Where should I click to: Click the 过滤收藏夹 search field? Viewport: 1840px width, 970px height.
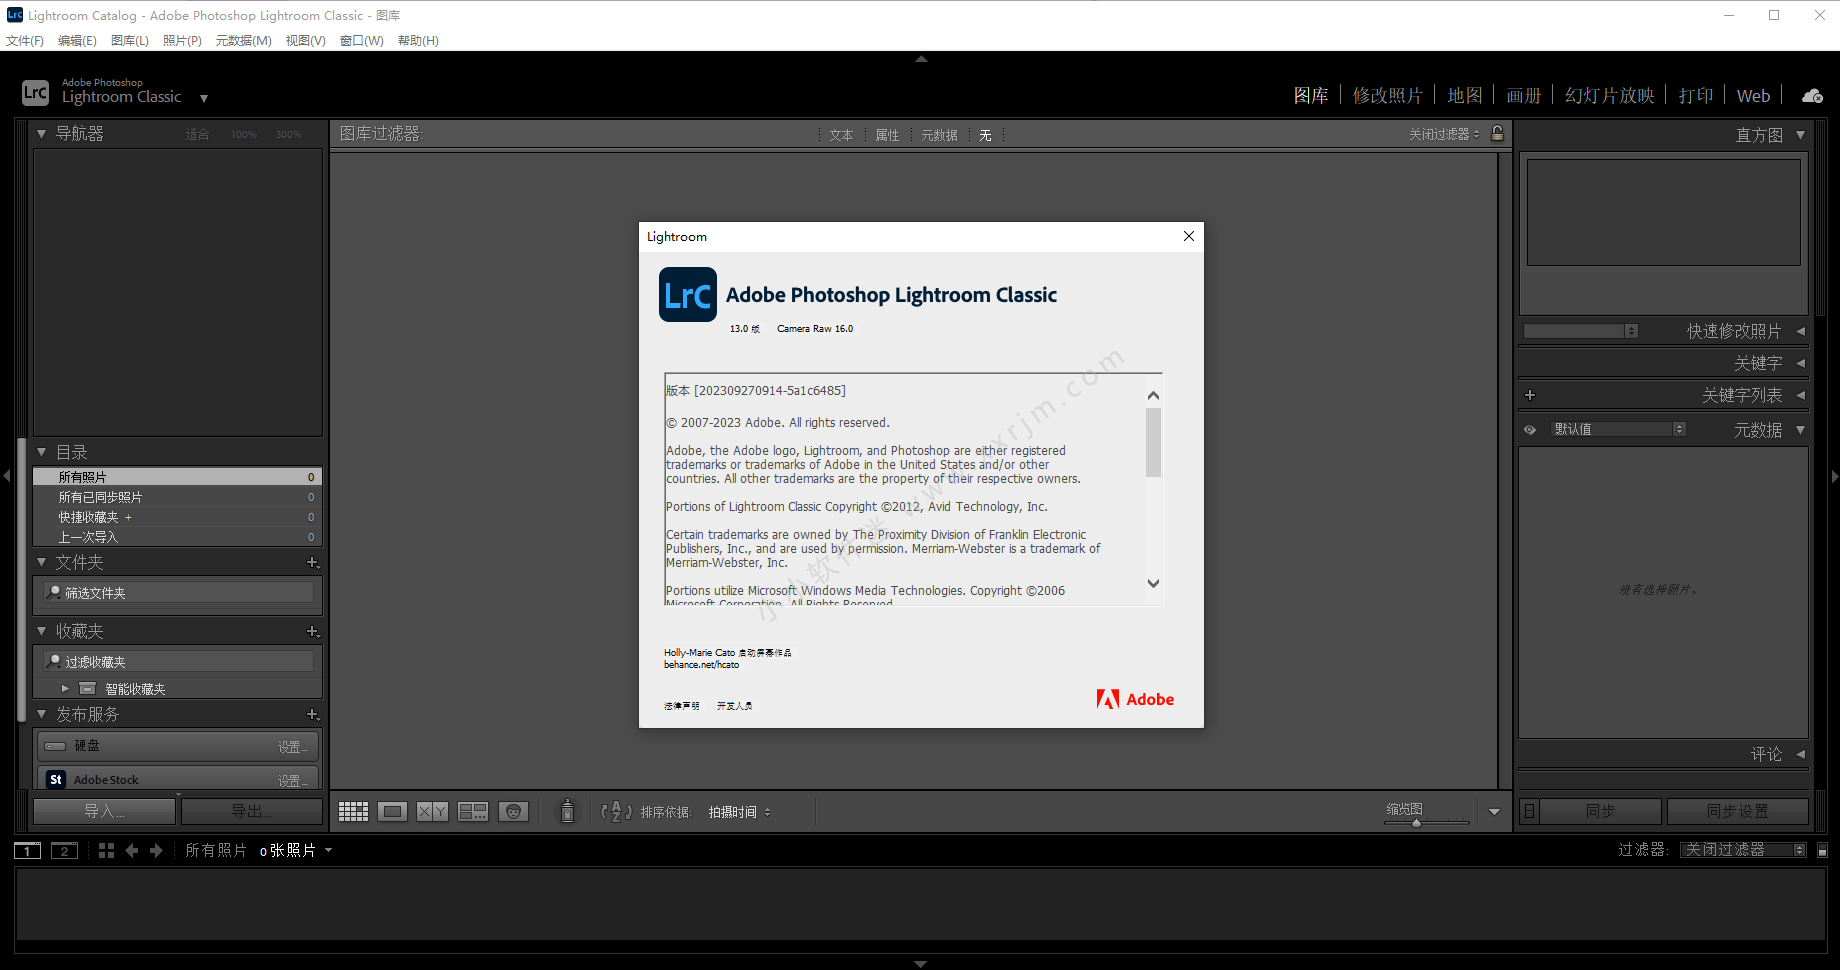[178, 662]
